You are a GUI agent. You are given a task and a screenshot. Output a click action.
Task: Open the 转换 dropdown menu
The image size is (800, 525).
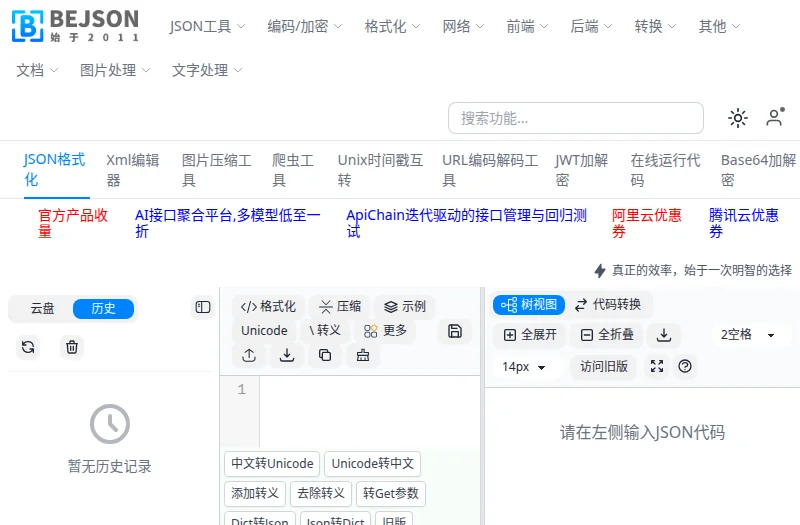click(x=655, y=26)
